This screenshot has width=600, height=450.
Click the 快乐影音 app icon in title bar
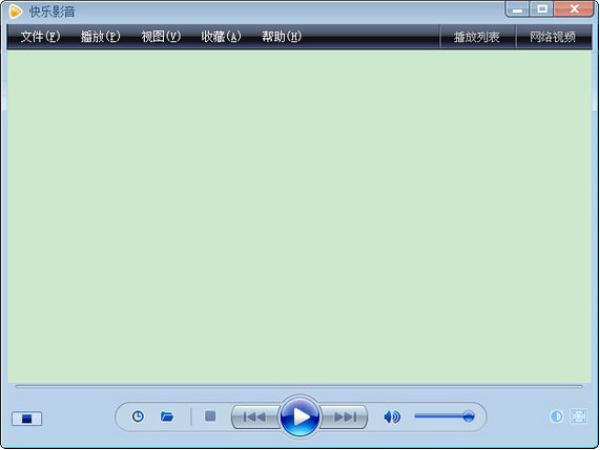(x=16, y=11)
